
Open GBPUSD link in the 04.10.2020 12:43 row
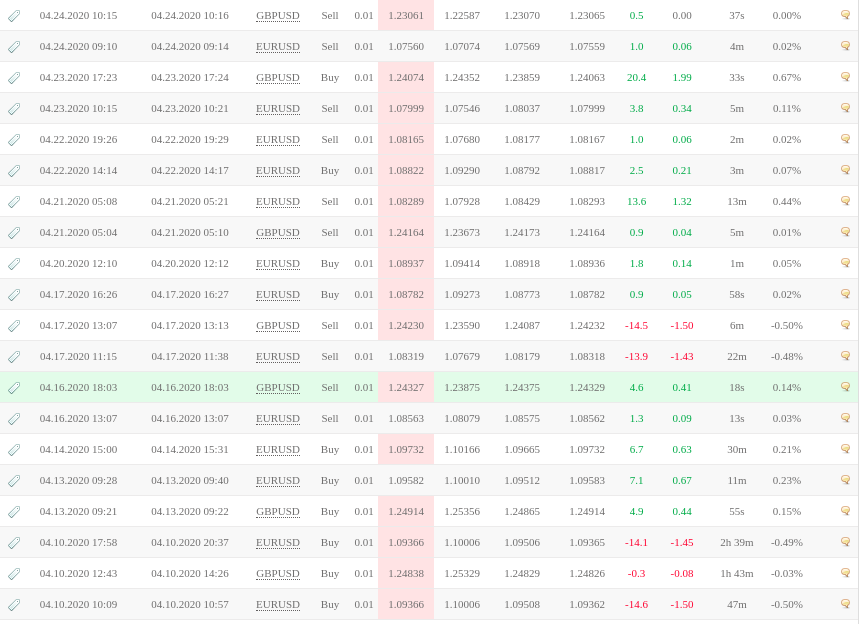click(278, 573)
